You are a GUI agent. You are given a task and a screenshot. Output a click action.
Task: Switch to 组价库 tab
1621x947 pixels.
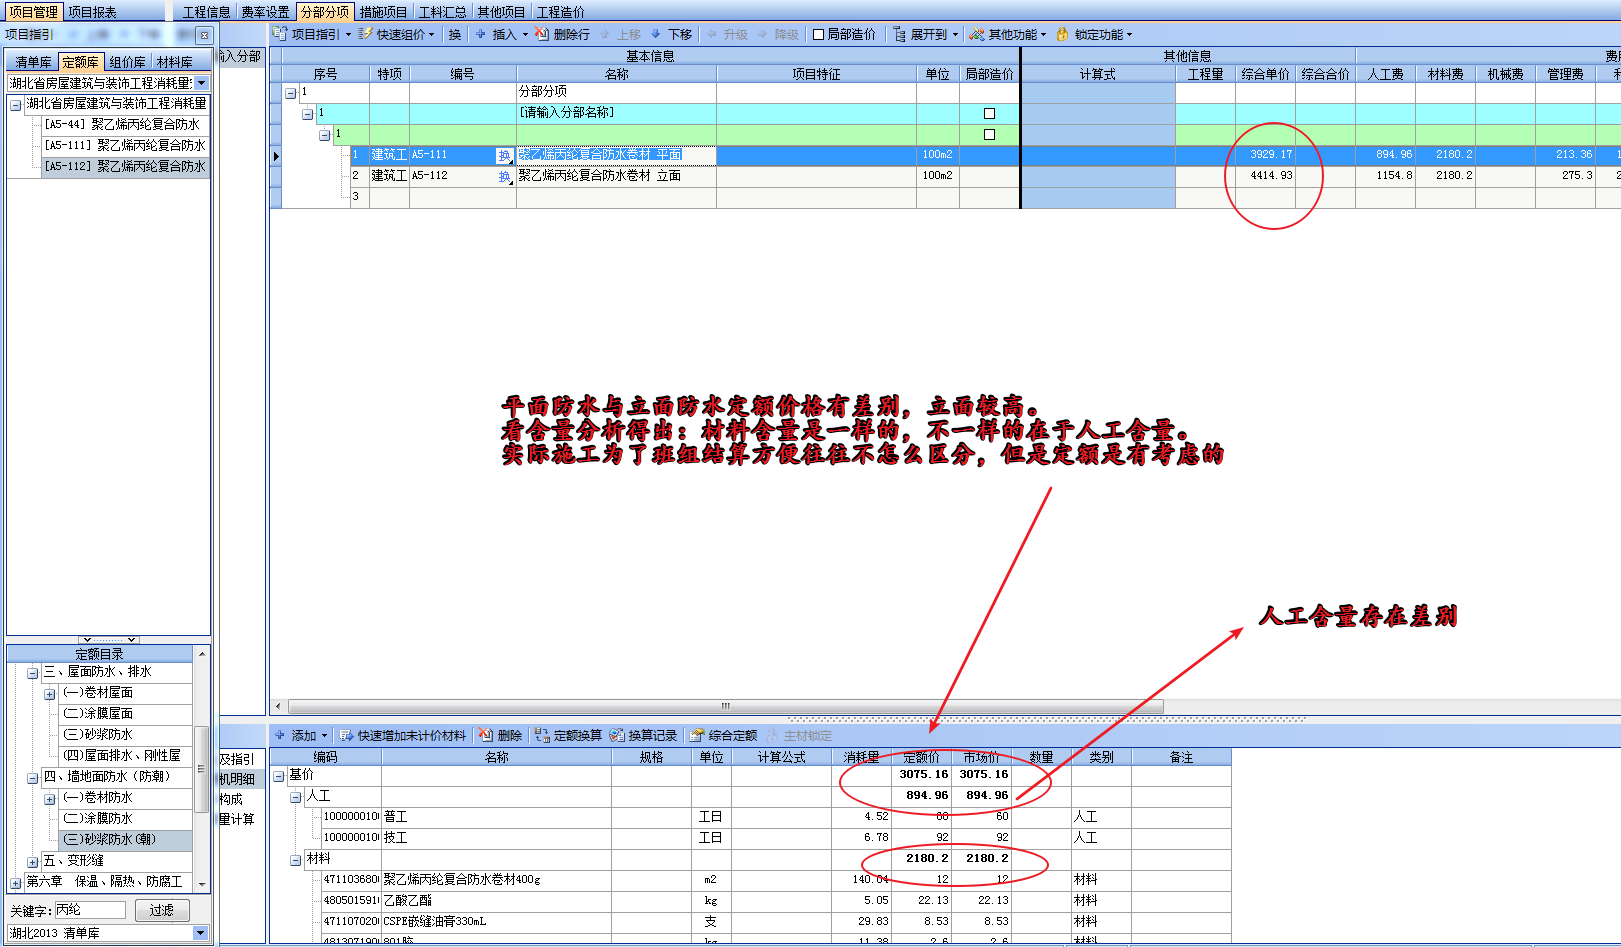(x=127, y=62)
